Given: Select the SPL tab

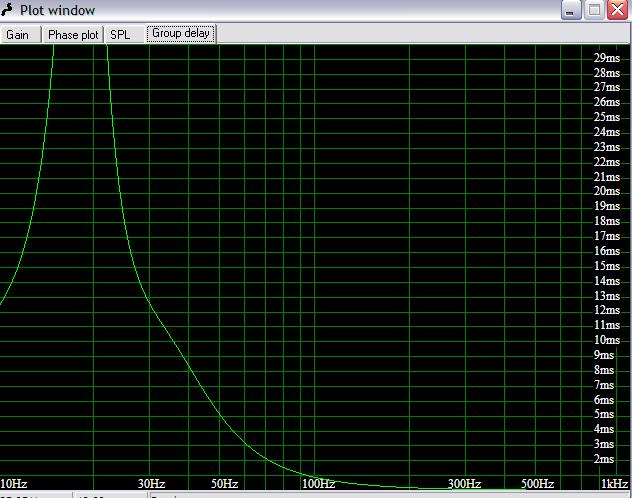Looking at the screenshot, I should point(120,34).
